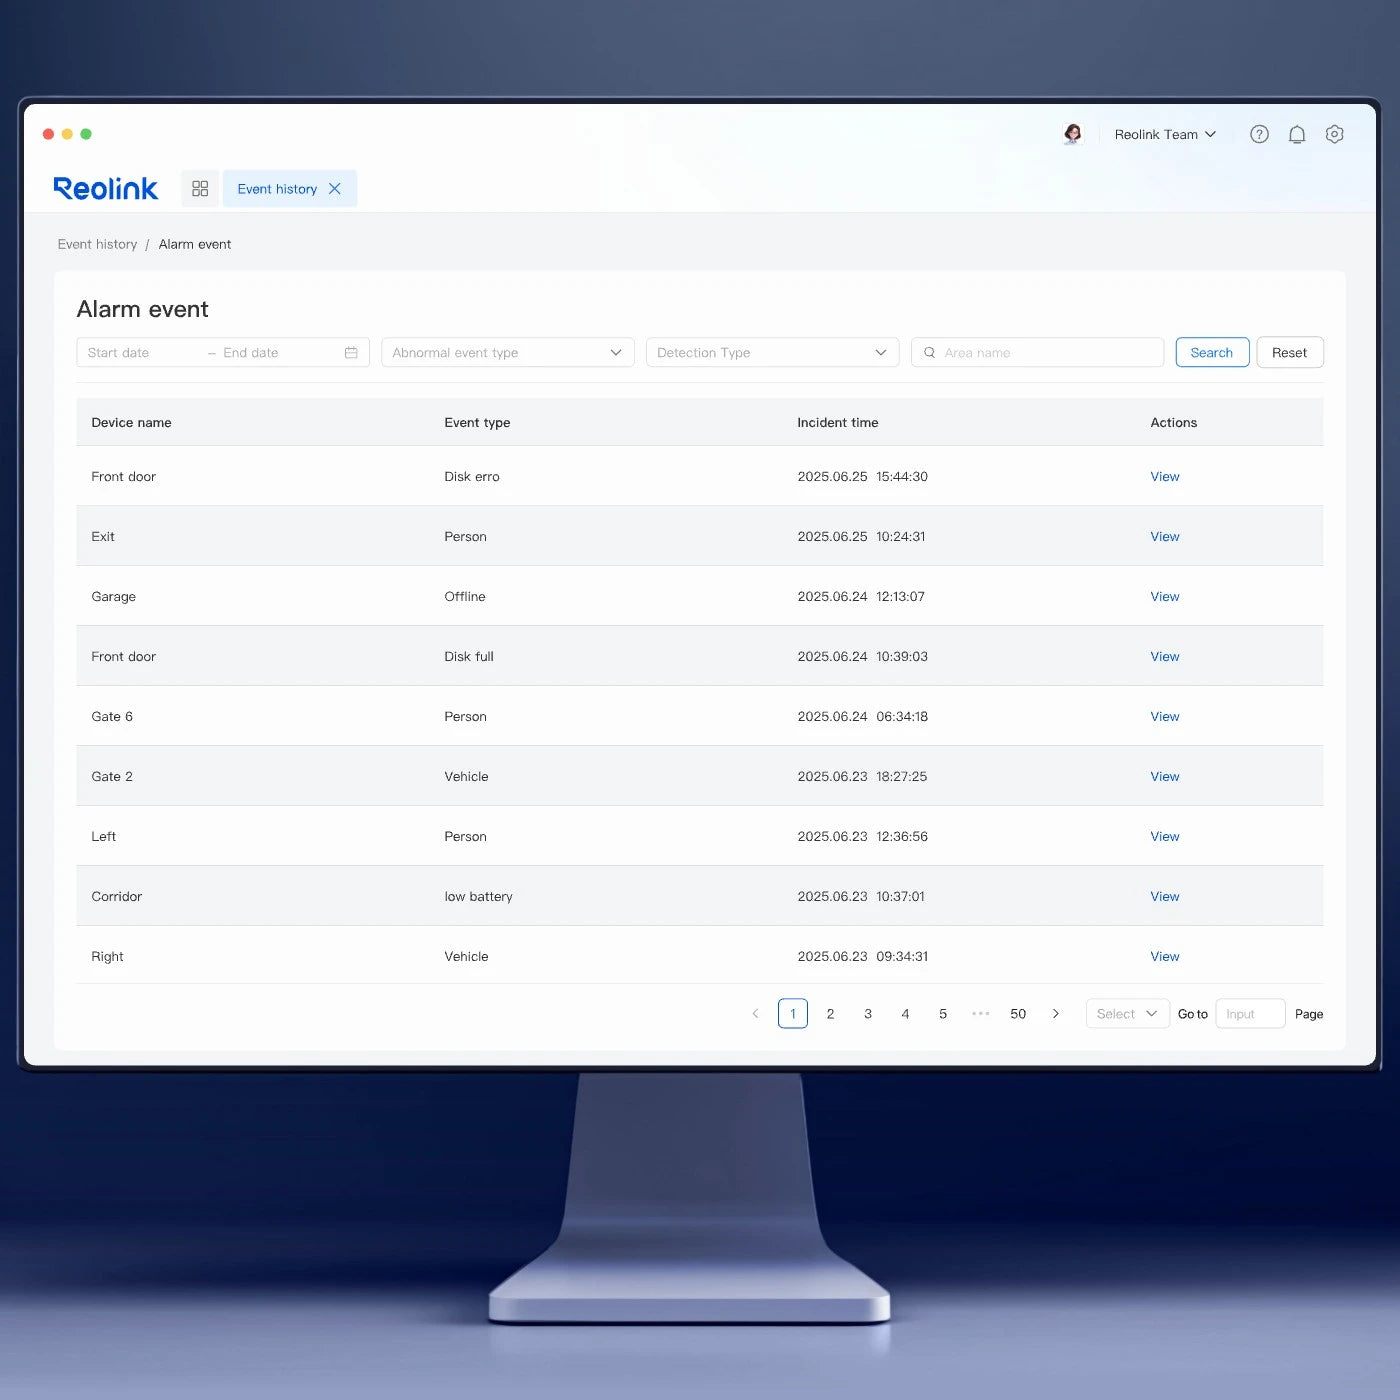Click the calendar icon in date range
1400x1400 pixels.
point(351,353)
